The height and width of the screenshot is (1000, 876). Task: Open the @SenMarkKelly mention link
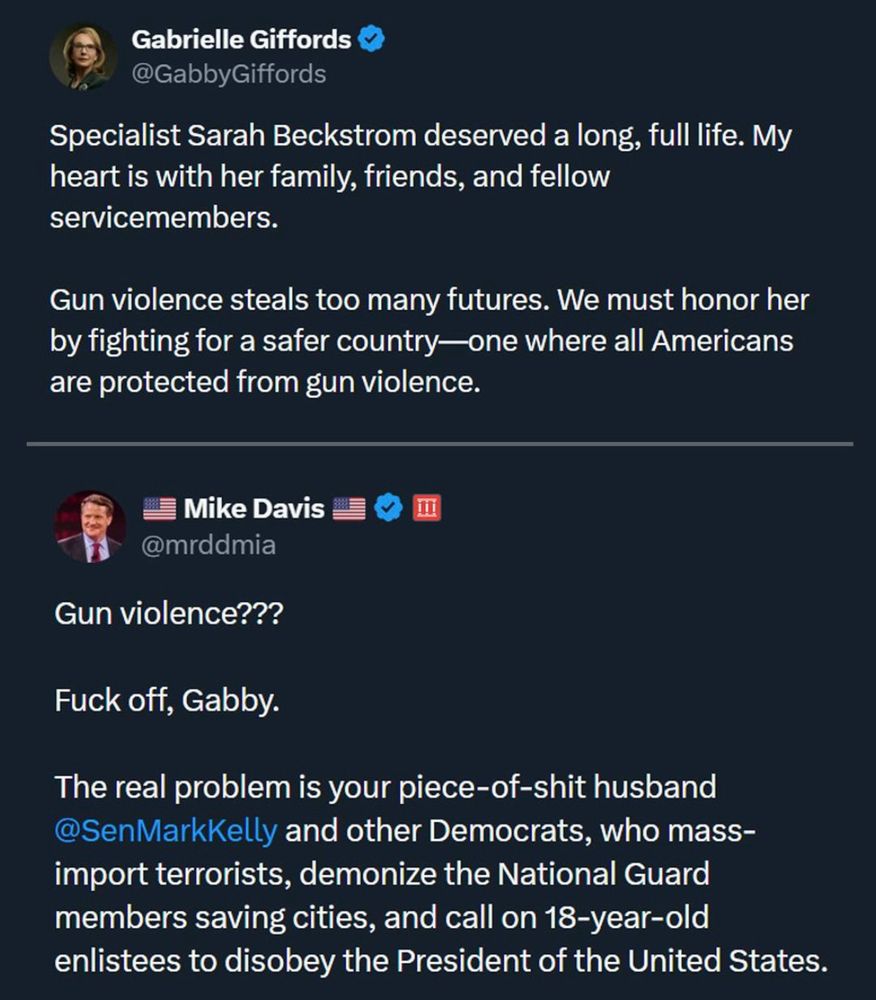[x=166, y=830]
